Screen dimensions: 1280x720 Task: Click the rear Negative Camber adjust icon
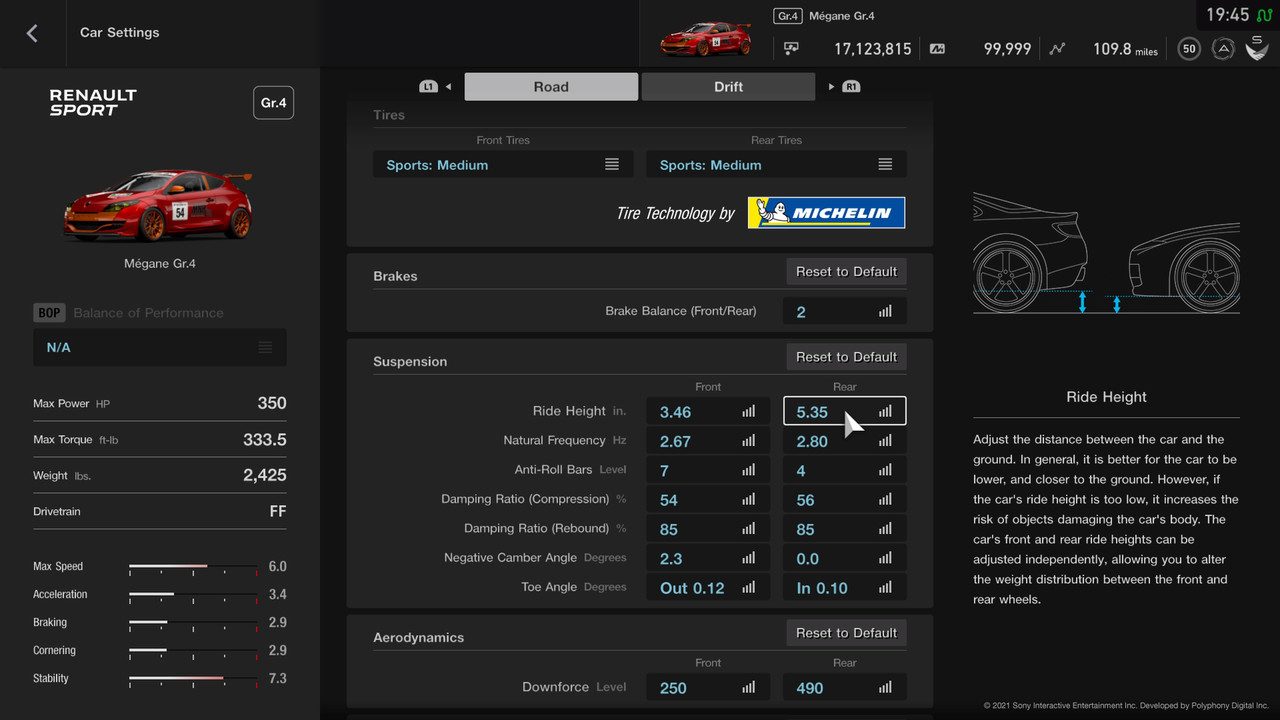[x=885, y=558]
